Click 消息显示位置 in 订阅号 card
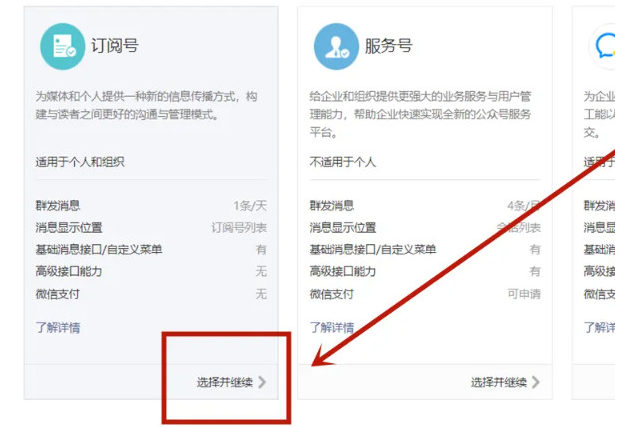626x427 pixels. tap(69, 228)
